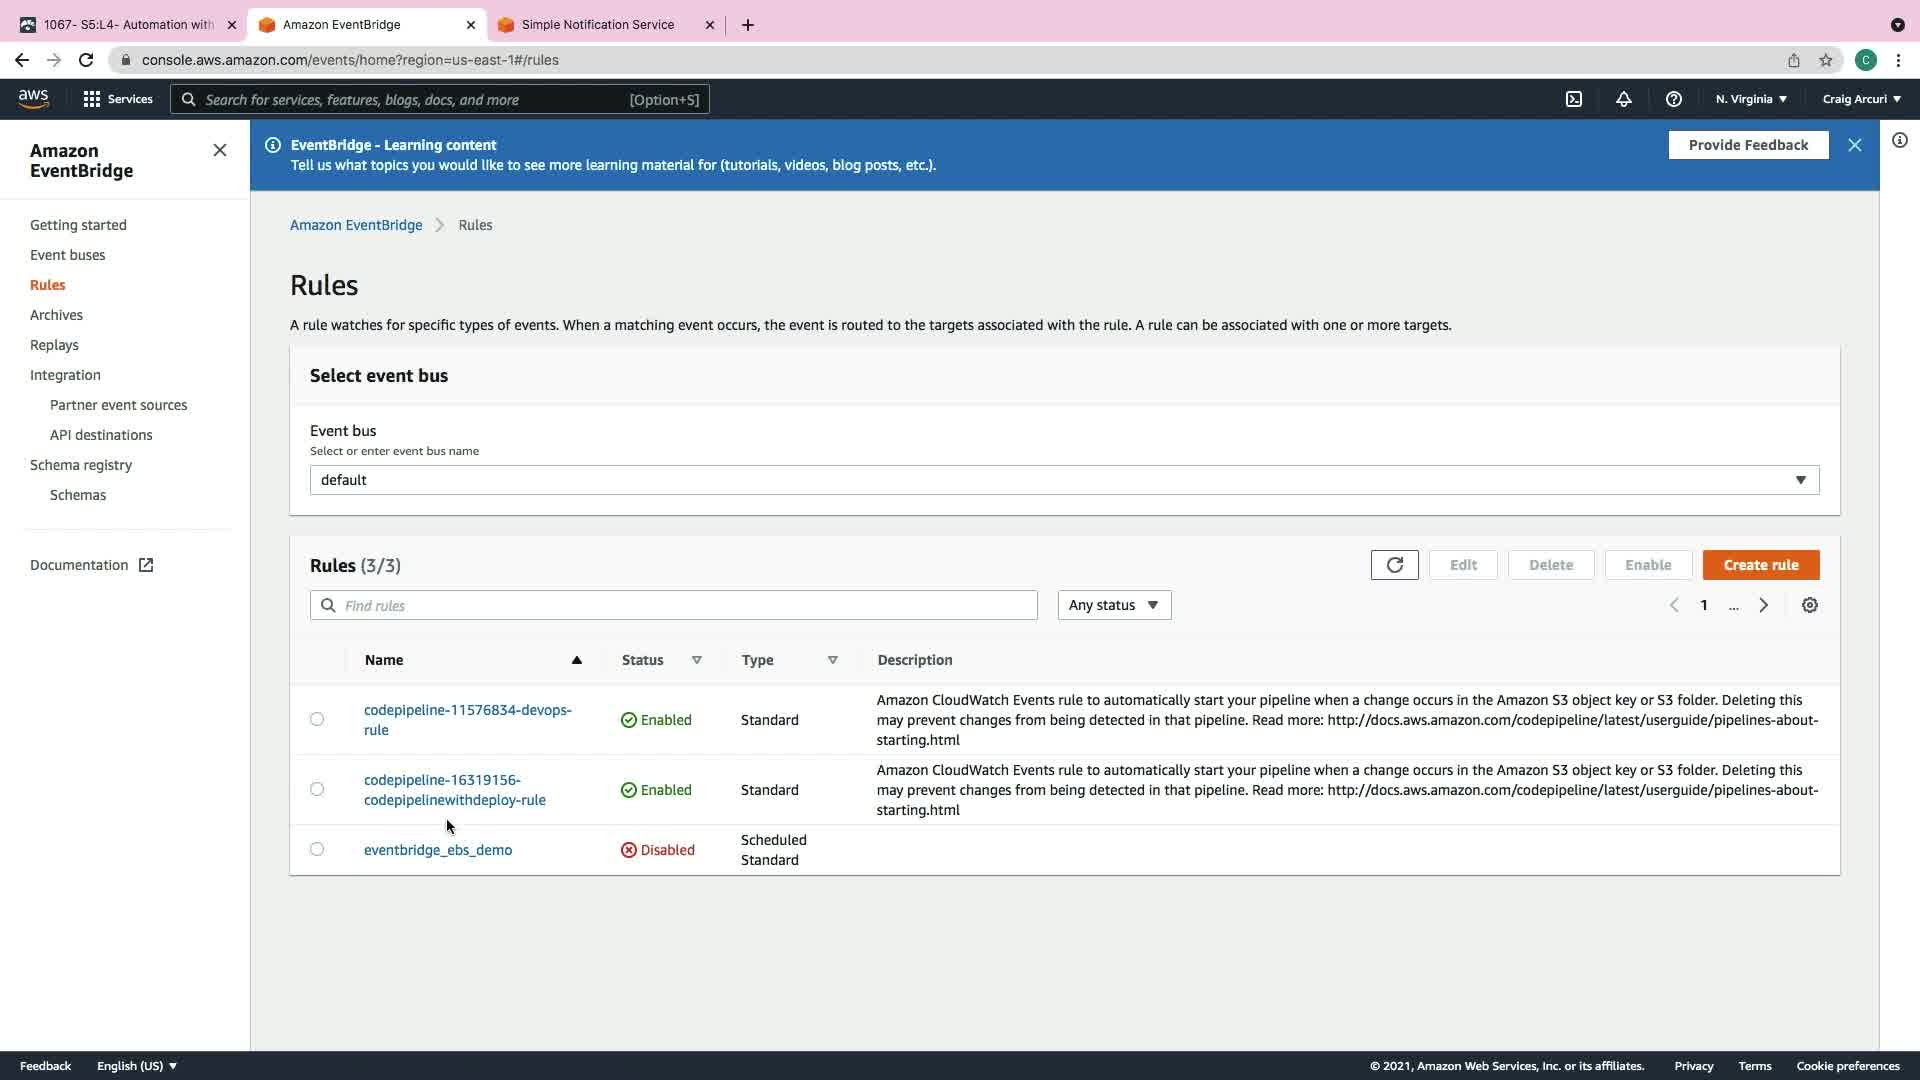The height and width of the screenshot is (1080, 1920).
Task: Open rules table preferences gear
Action: 1810,605
